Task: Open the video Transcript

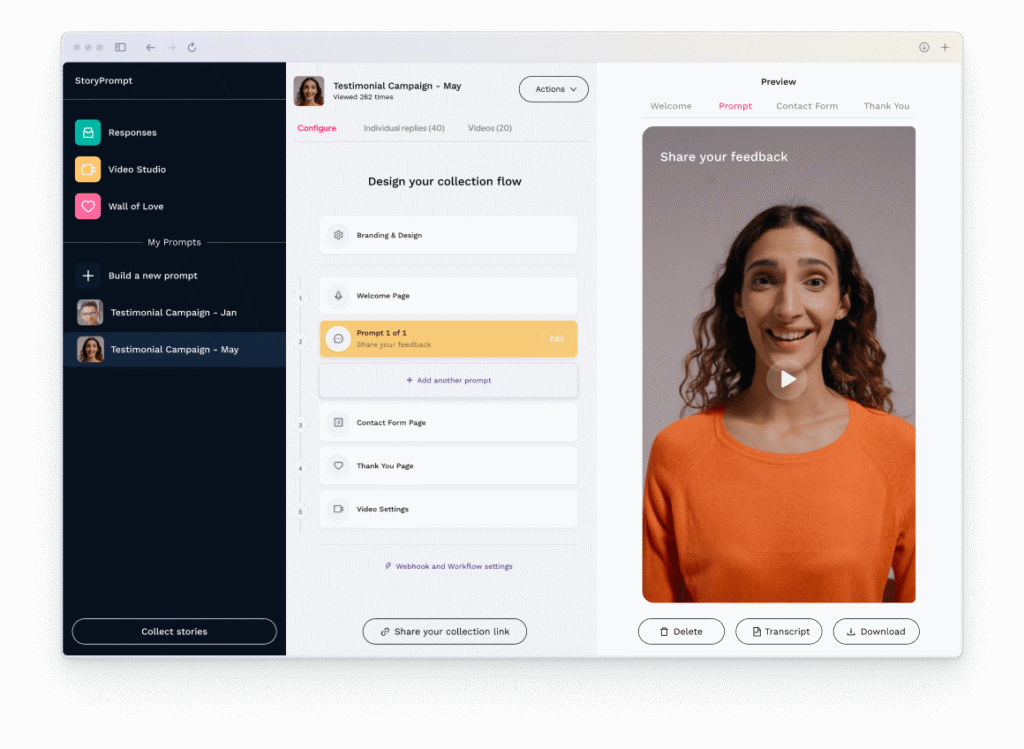Action: coord(778,631)
